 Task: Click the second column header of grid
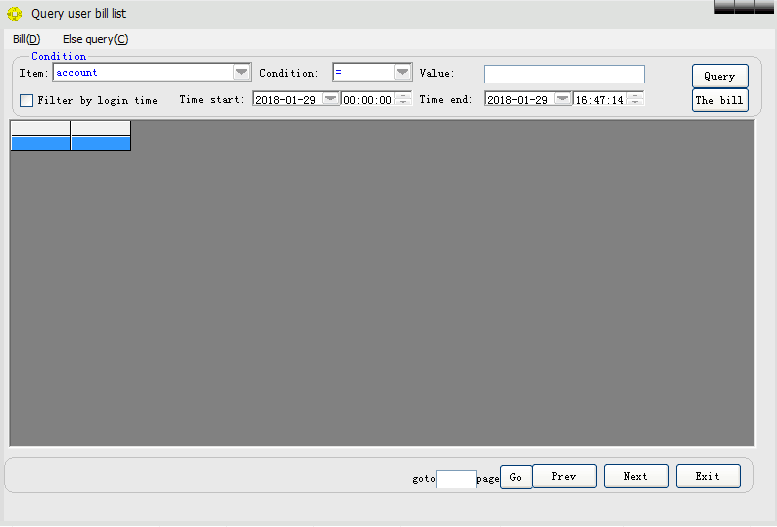[x=101, y=128]
